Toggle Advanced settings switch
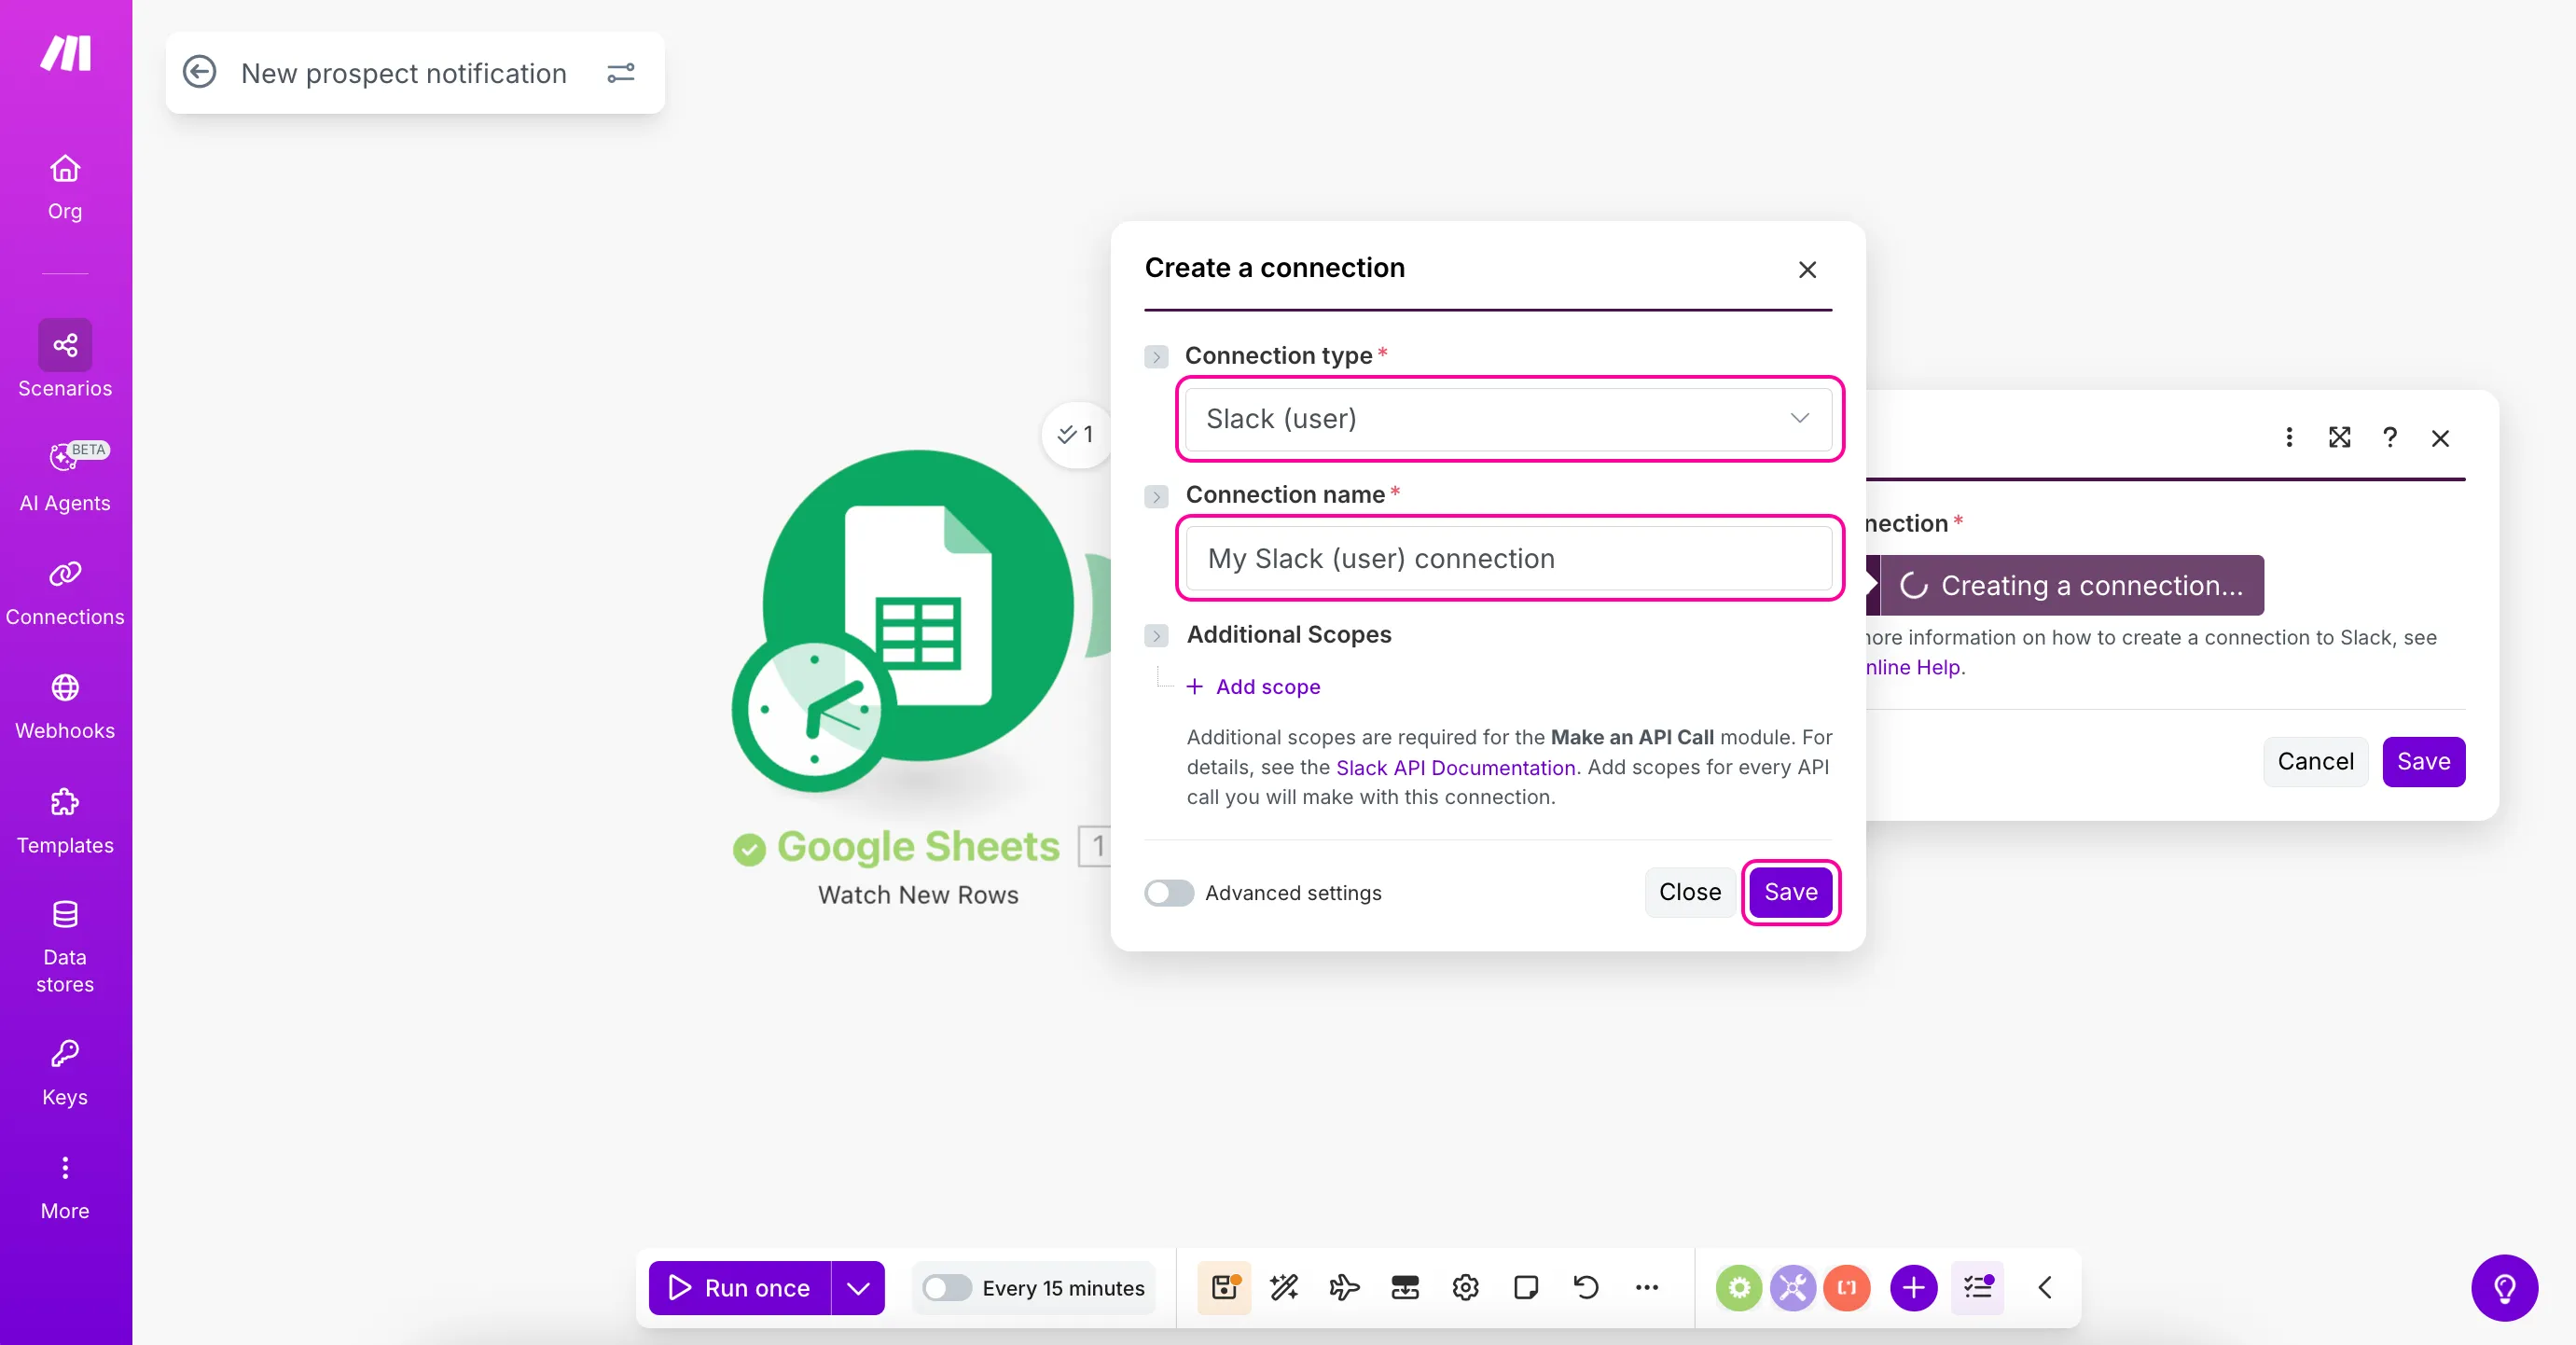 click(x=1169, y=893)
